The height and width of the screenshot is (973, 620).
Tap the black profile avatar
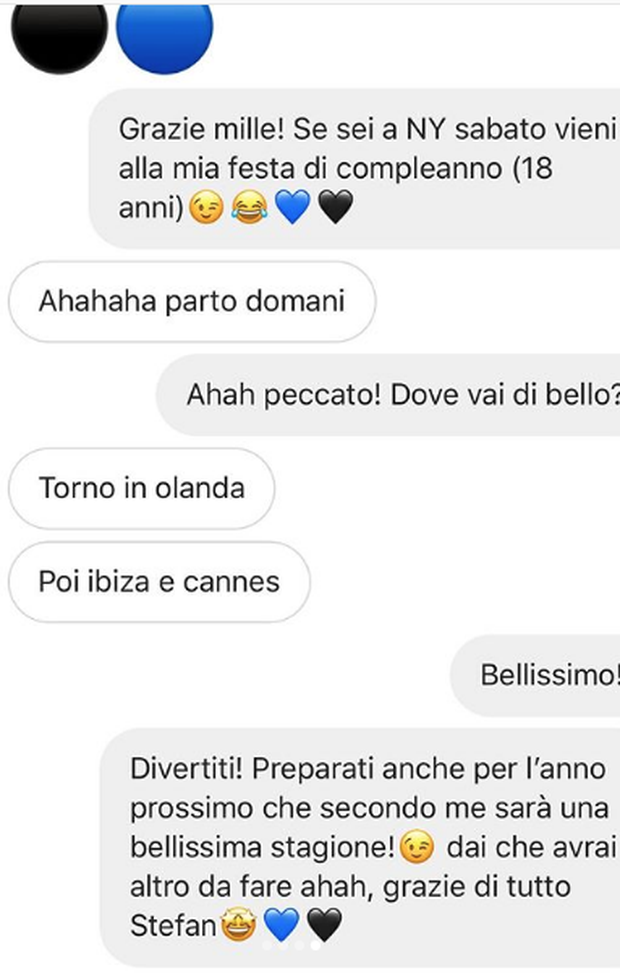pos(59,35)
